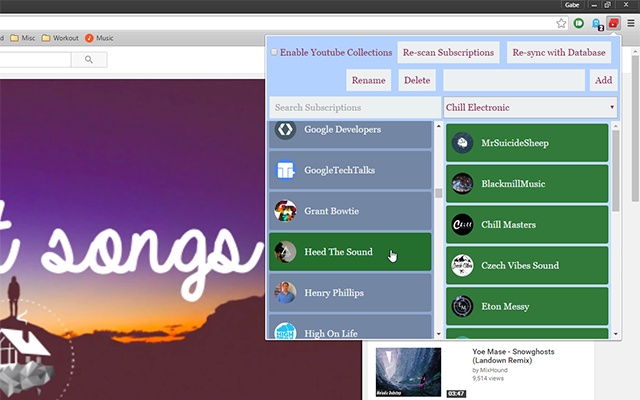Viewport: 640px width, 400px height.
Task: Click Heed The Sound channel avatar
Action: point(285,252)
